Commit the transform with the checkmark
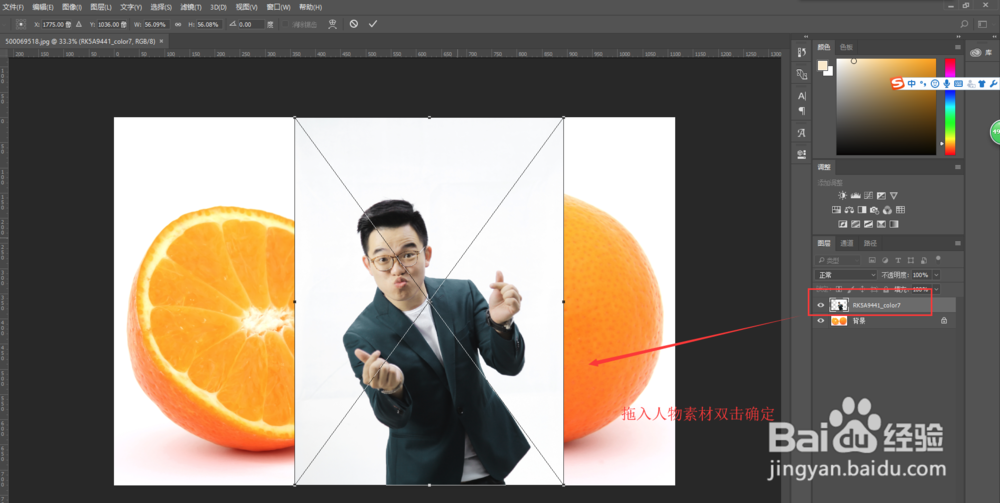 tap(373, 24)
